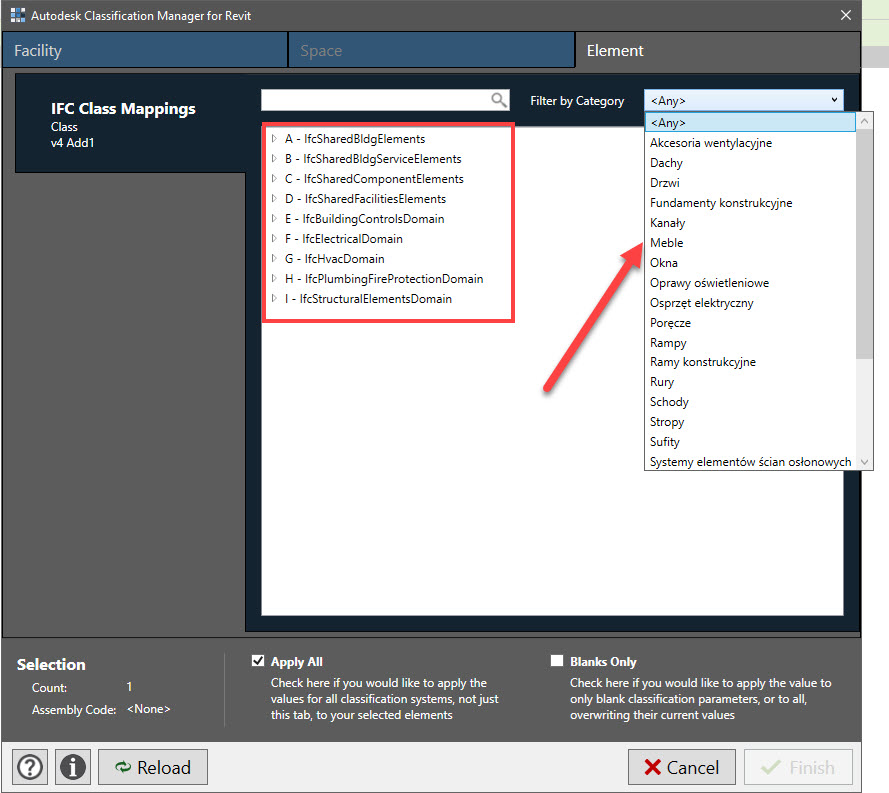Switch to the Space tab

430,50
